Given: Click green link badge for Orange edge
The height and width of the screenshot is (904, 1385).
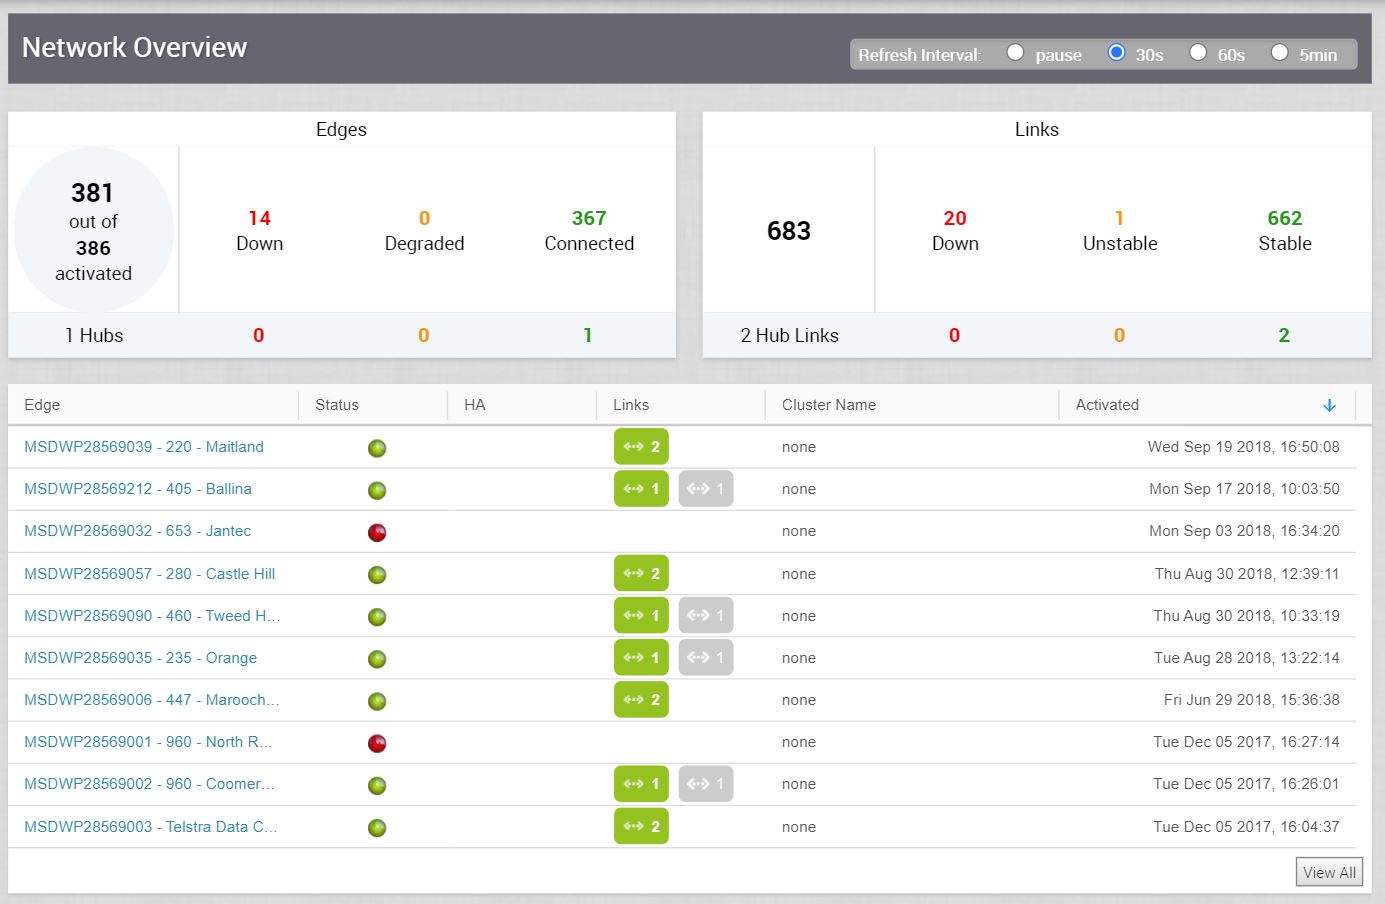Looking at the screenshot, I should (x=641, y=658).
